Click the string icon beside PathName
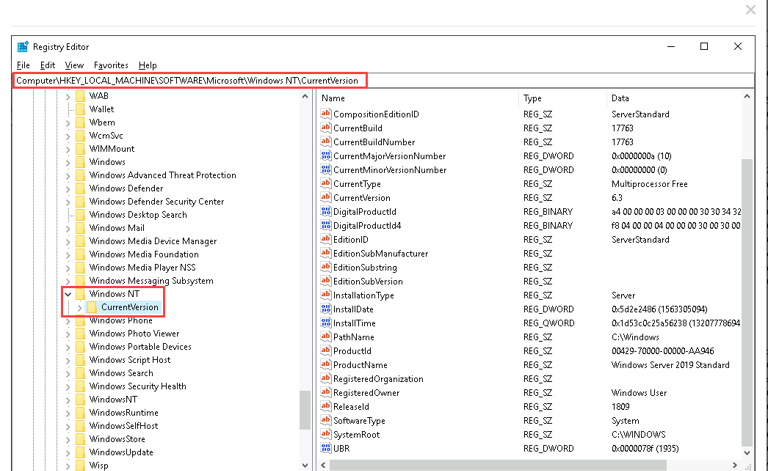This screenshot has height=471, width=768. 326,337
